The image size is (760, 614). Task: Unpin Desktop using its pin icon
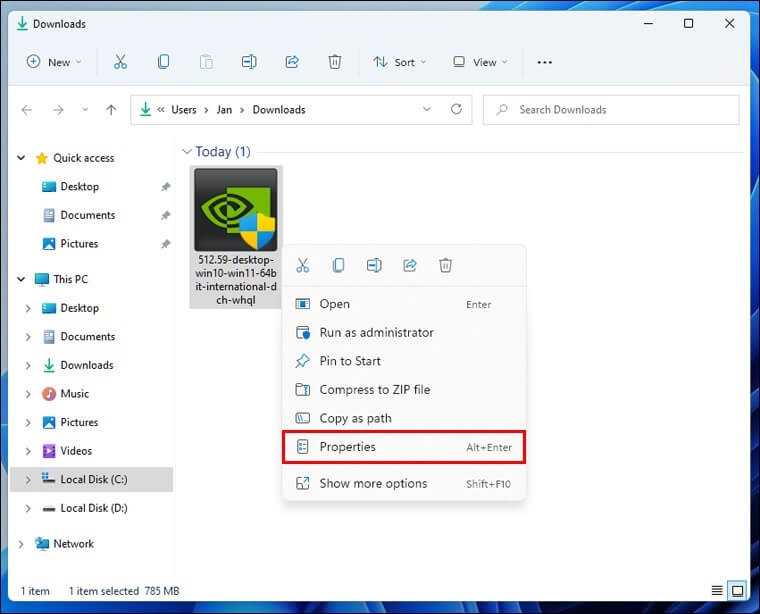click(x=165, y=187)
